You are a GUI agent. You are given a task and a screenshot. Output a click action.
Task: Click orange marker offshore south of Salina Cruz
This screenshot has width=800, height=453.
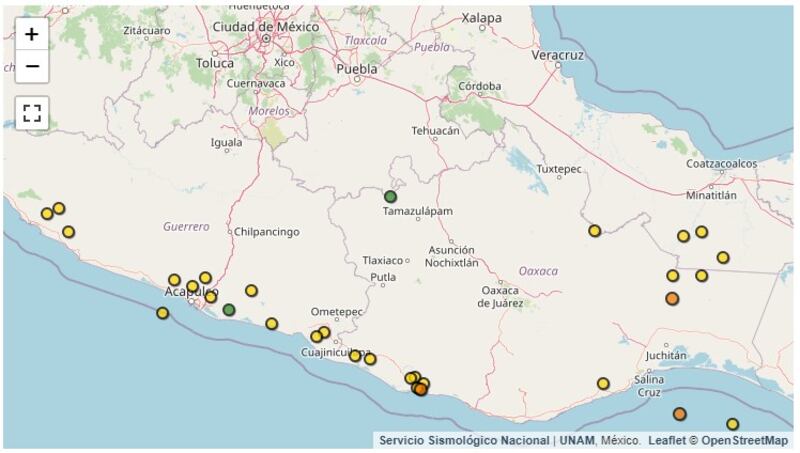(x=680, y=414)
